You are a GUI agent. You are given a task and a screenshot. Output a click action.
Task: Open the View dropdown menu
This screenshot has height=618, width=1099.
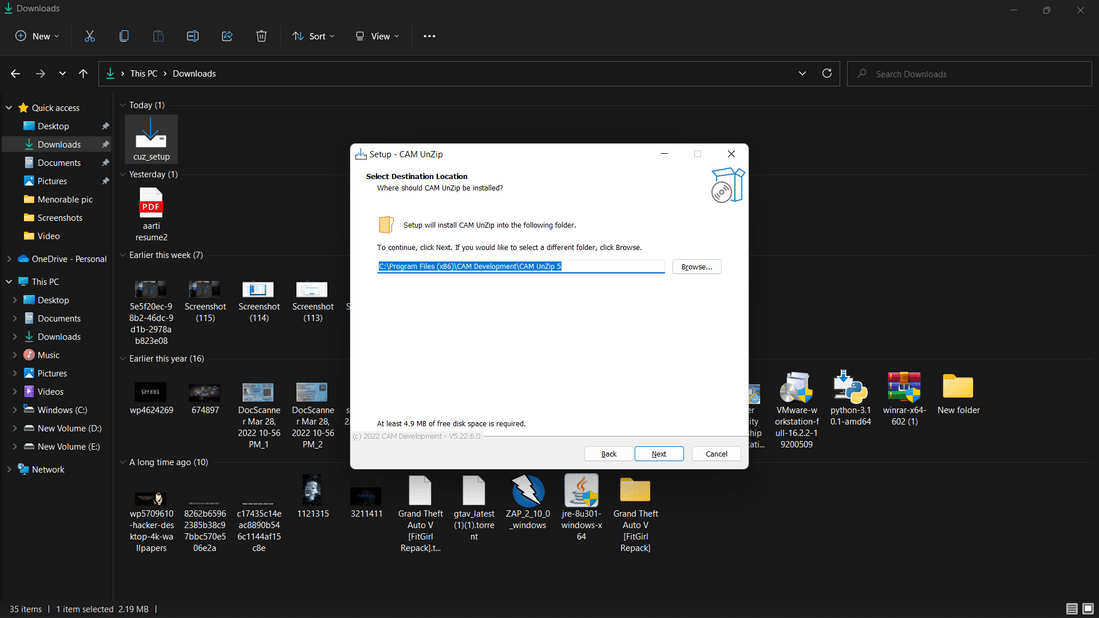point(377,36)
